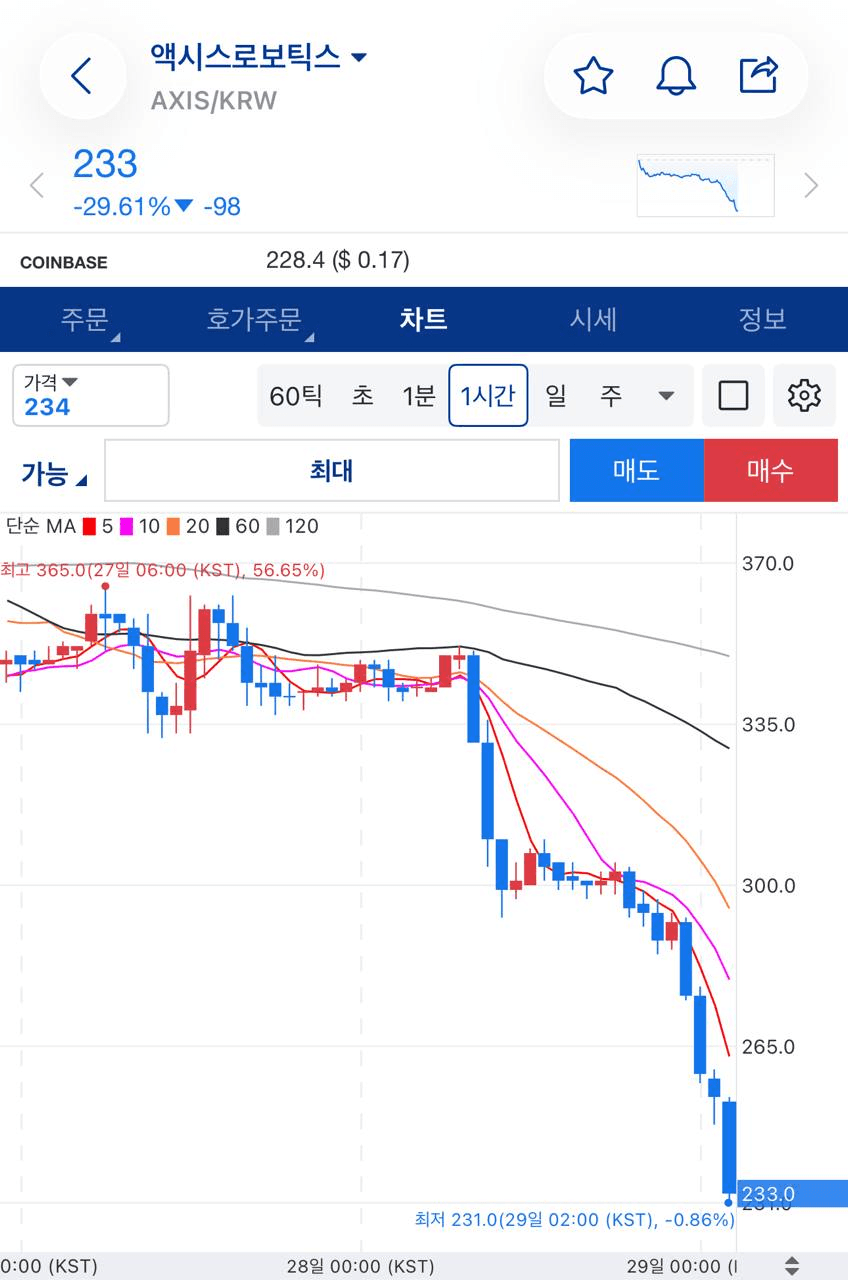Click the black MA 60 color swatch

(222, 526)
